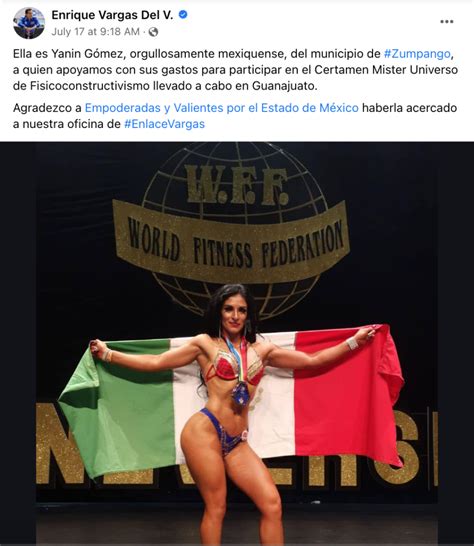Open the Enrique Vargas Del V. profile name
The image size is (474, 546).
[x=112, y=15]
